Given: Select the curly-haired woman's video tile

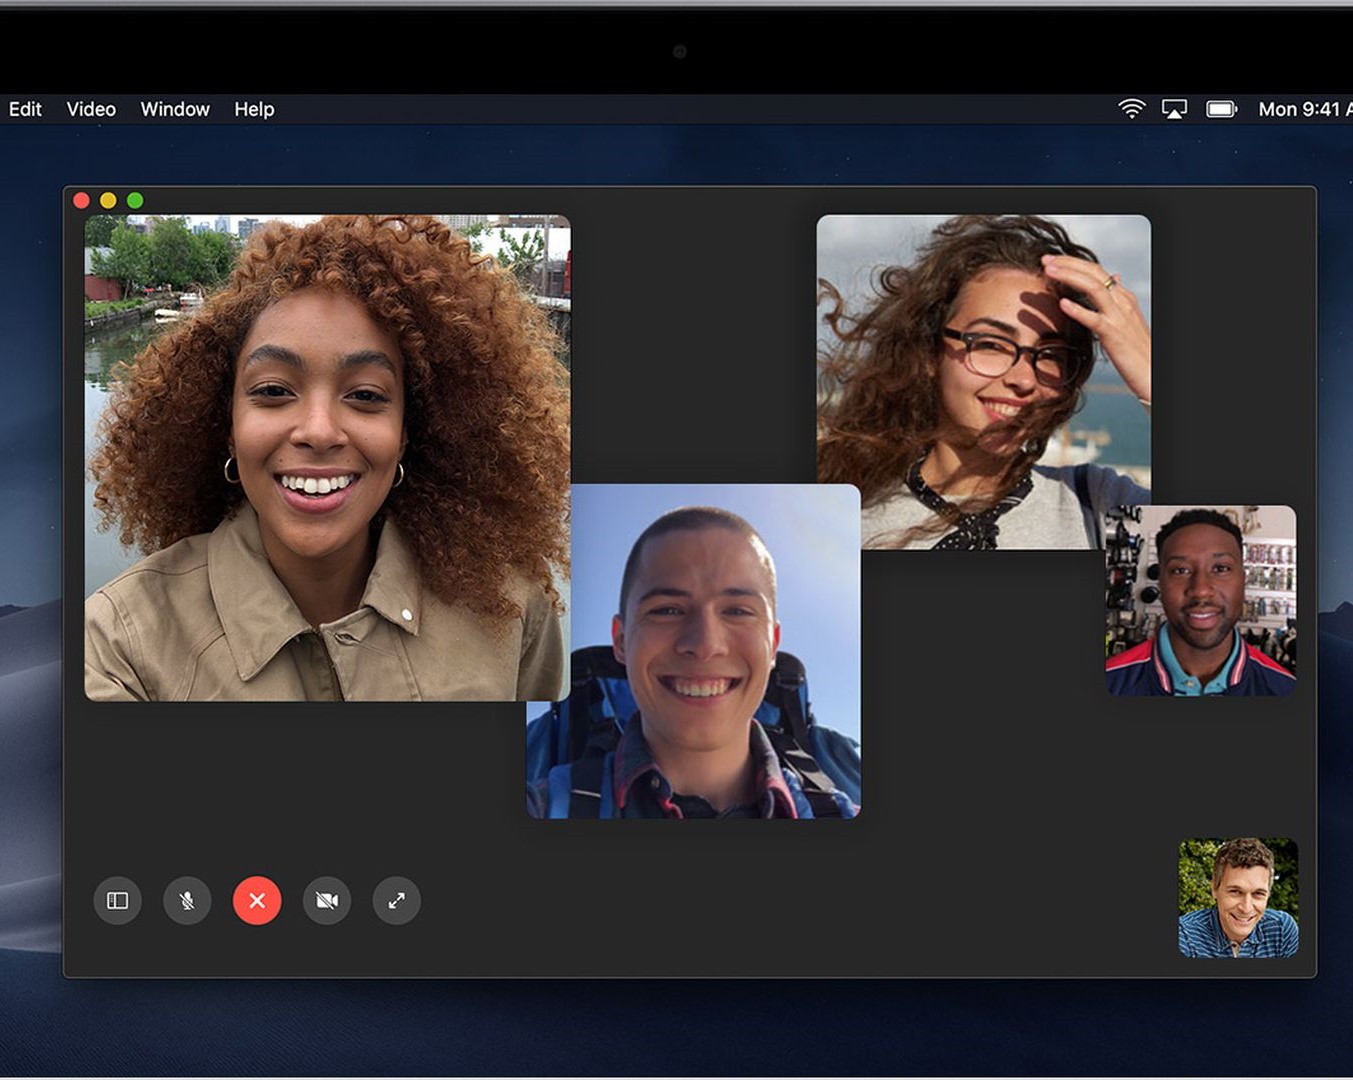Looking at the screenshot, I should coord(327,458).
